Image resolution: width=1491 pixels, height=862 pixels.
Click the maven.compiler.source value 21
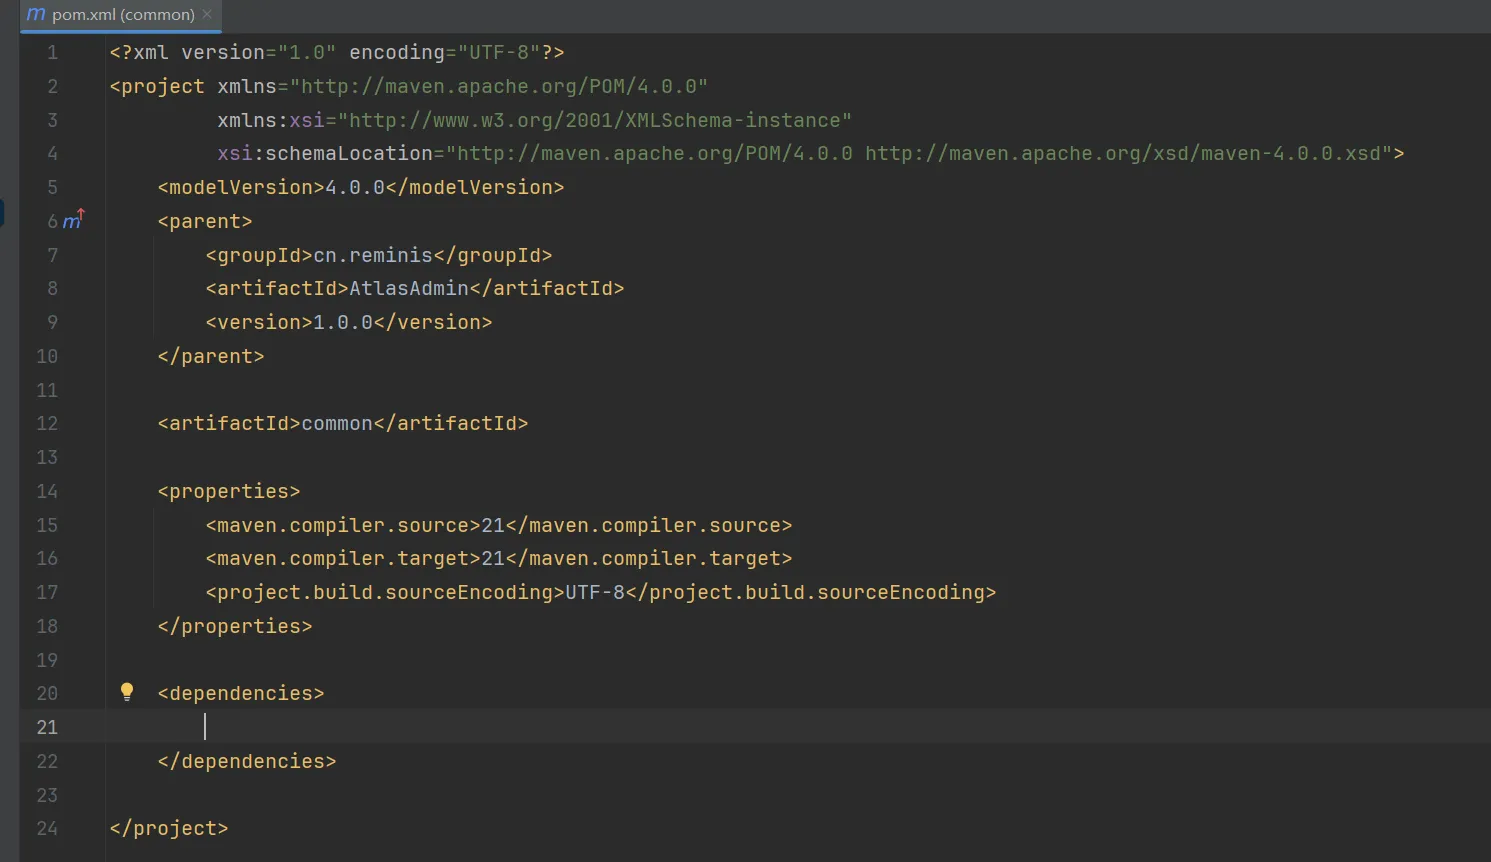pyautogui.click(x=493, y=526)
